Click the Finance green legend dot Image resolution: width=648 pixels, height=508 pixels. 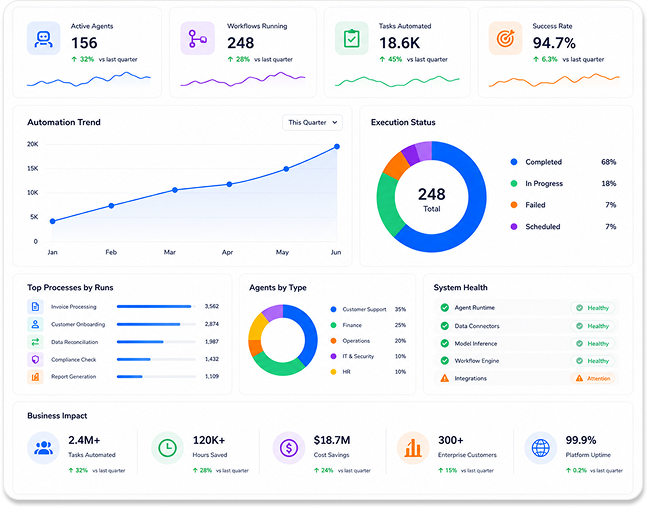click(334, 325)
